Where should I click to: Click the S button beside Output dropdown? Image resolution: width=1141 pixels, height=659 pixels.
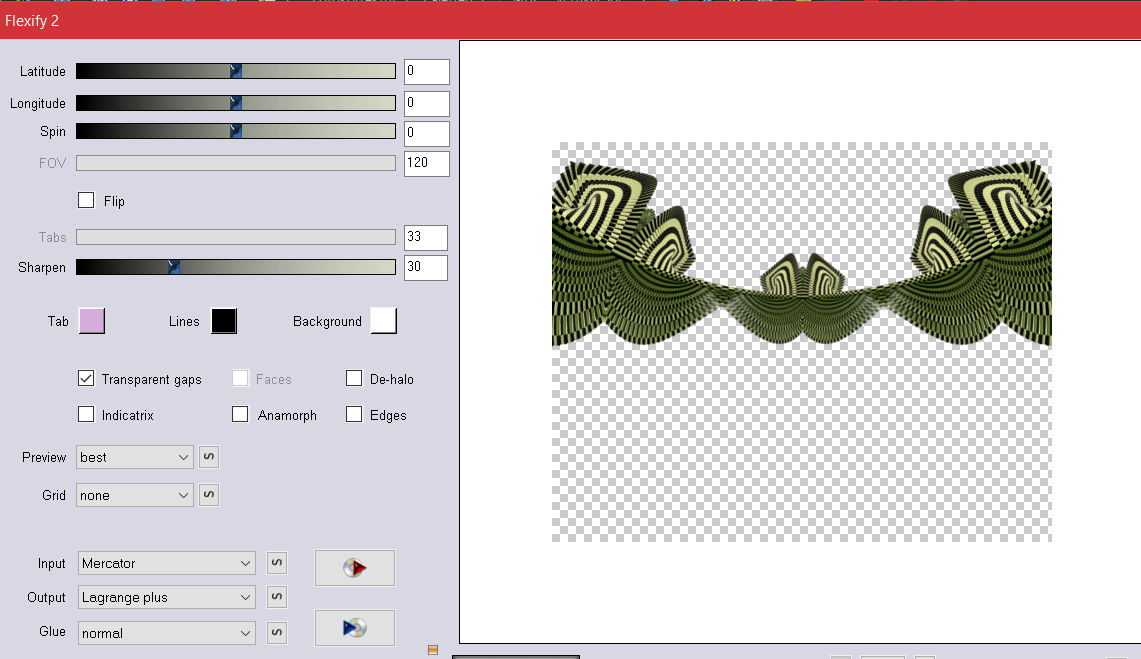click(x=277, y=598)
